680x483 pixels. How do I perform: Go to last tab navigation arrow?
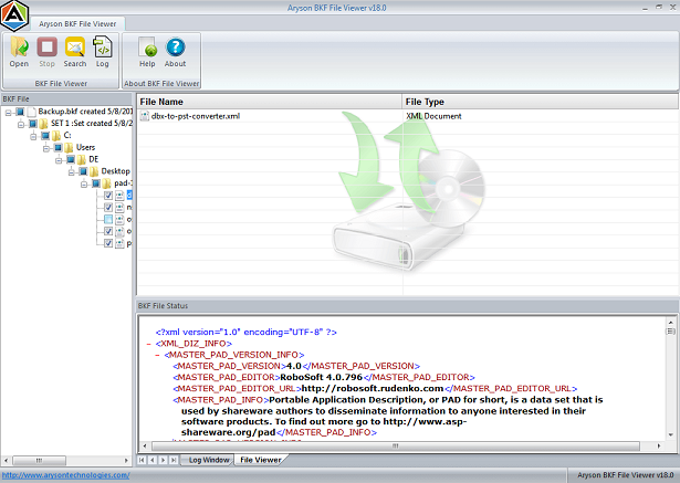click(x=173, y=460)
